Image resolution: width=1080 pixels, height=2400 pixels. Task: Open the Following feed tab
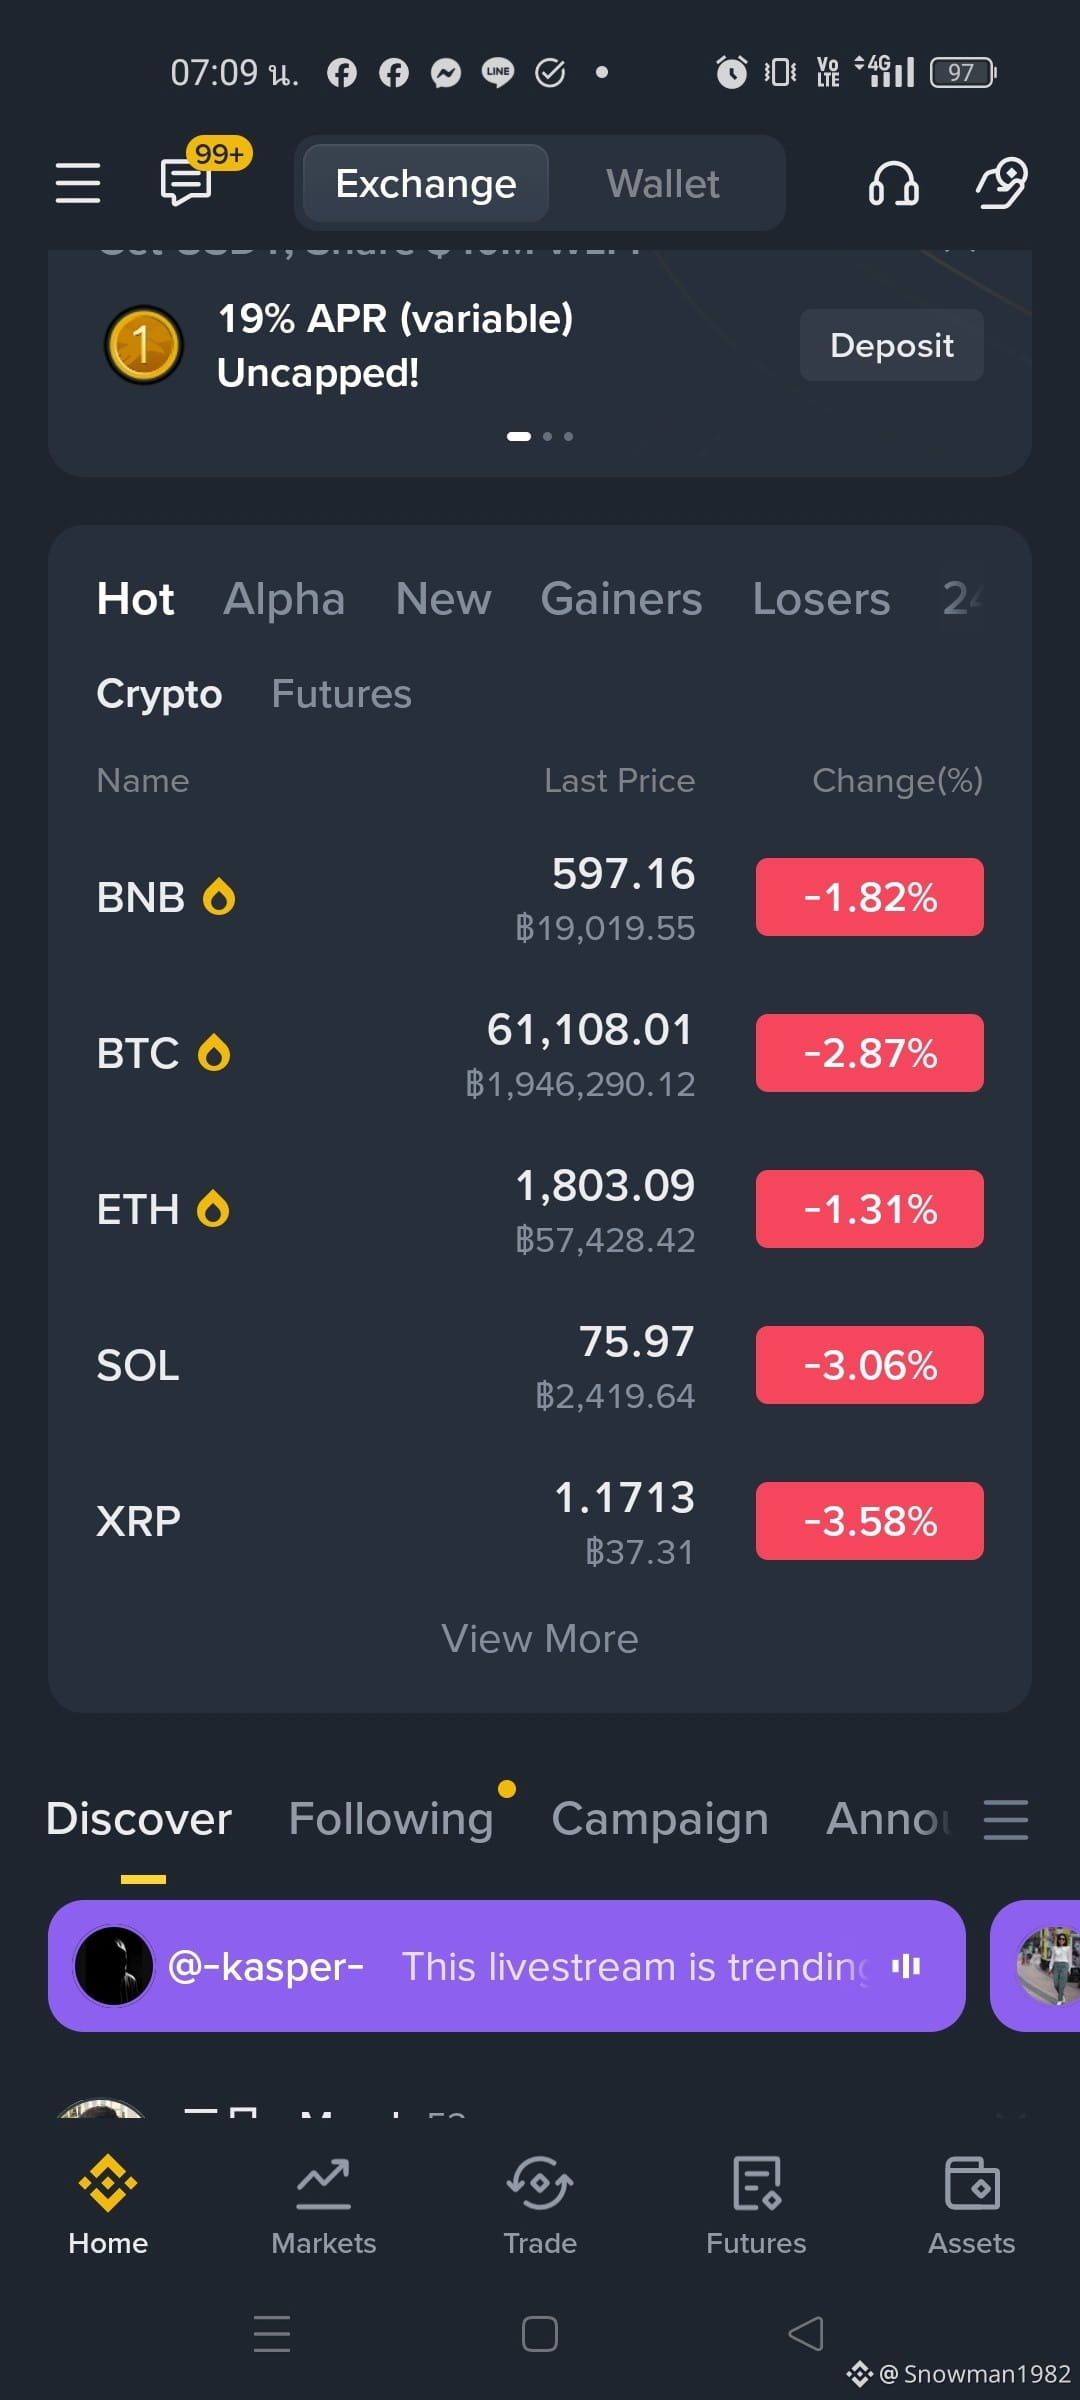tap(391, 1819)
